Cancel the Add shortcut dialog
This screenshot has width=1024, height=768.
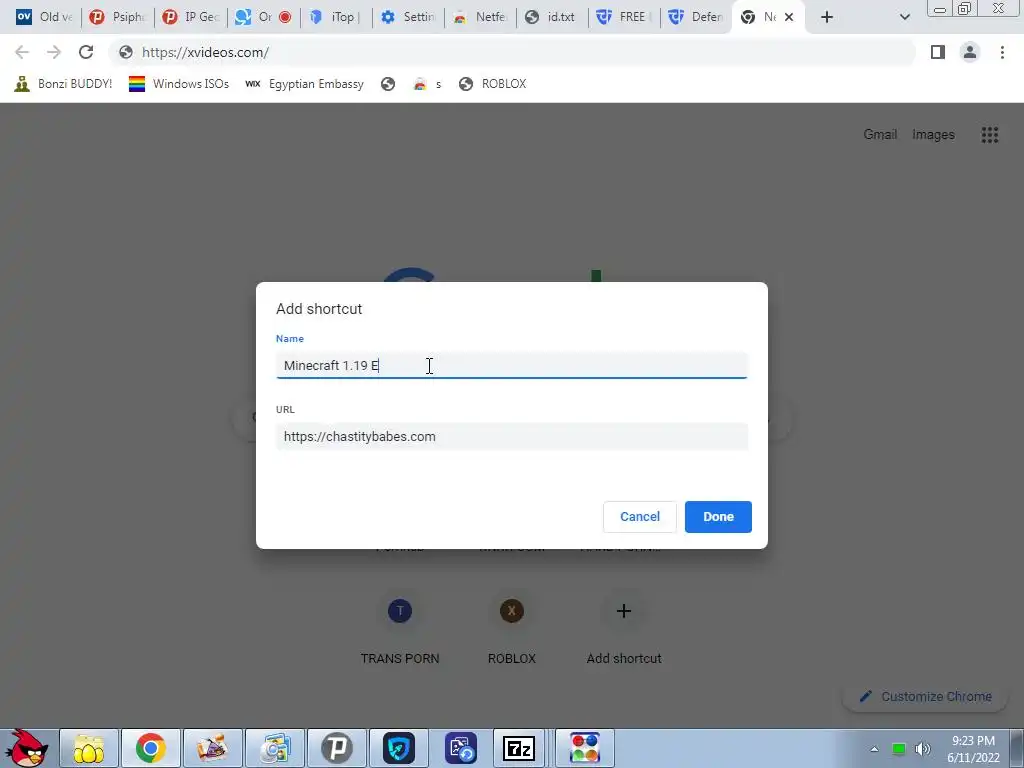pyautogui.click(x=639, y=517)
